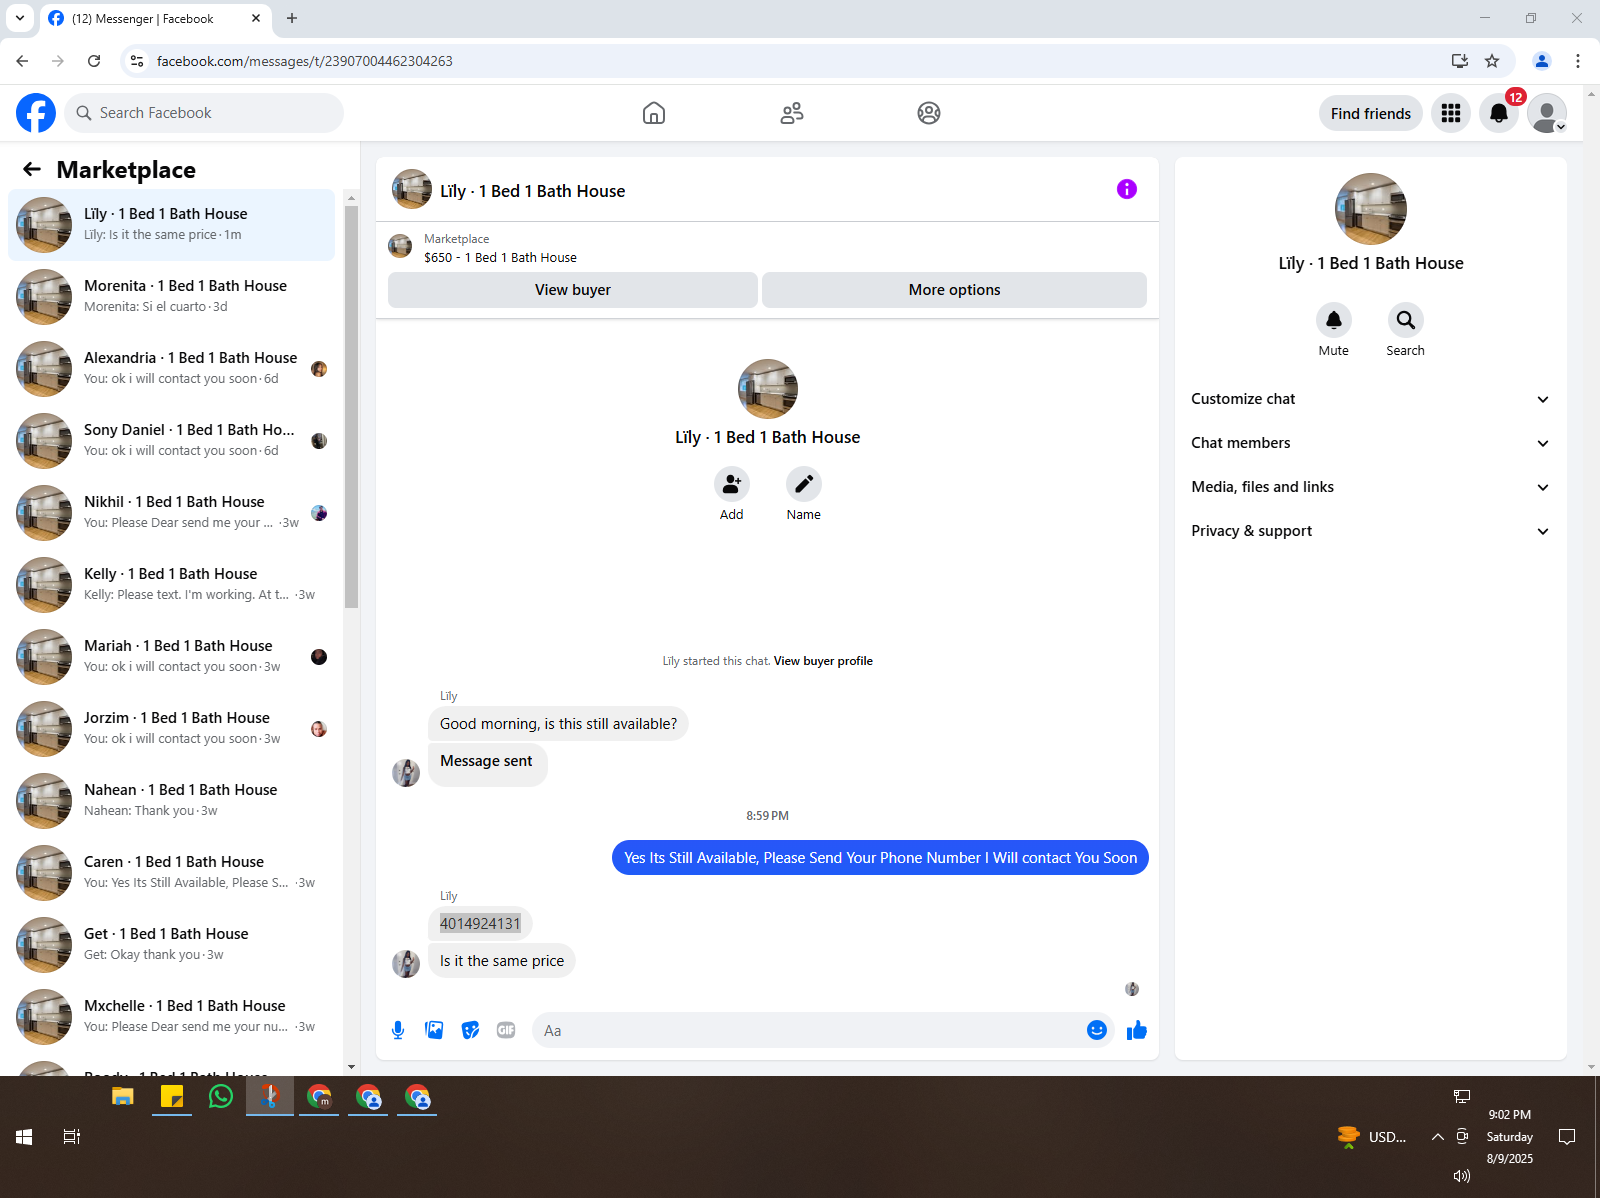Search in conversation magnifier icon
The image size is (1600, 1198).
pos(1406,320)
